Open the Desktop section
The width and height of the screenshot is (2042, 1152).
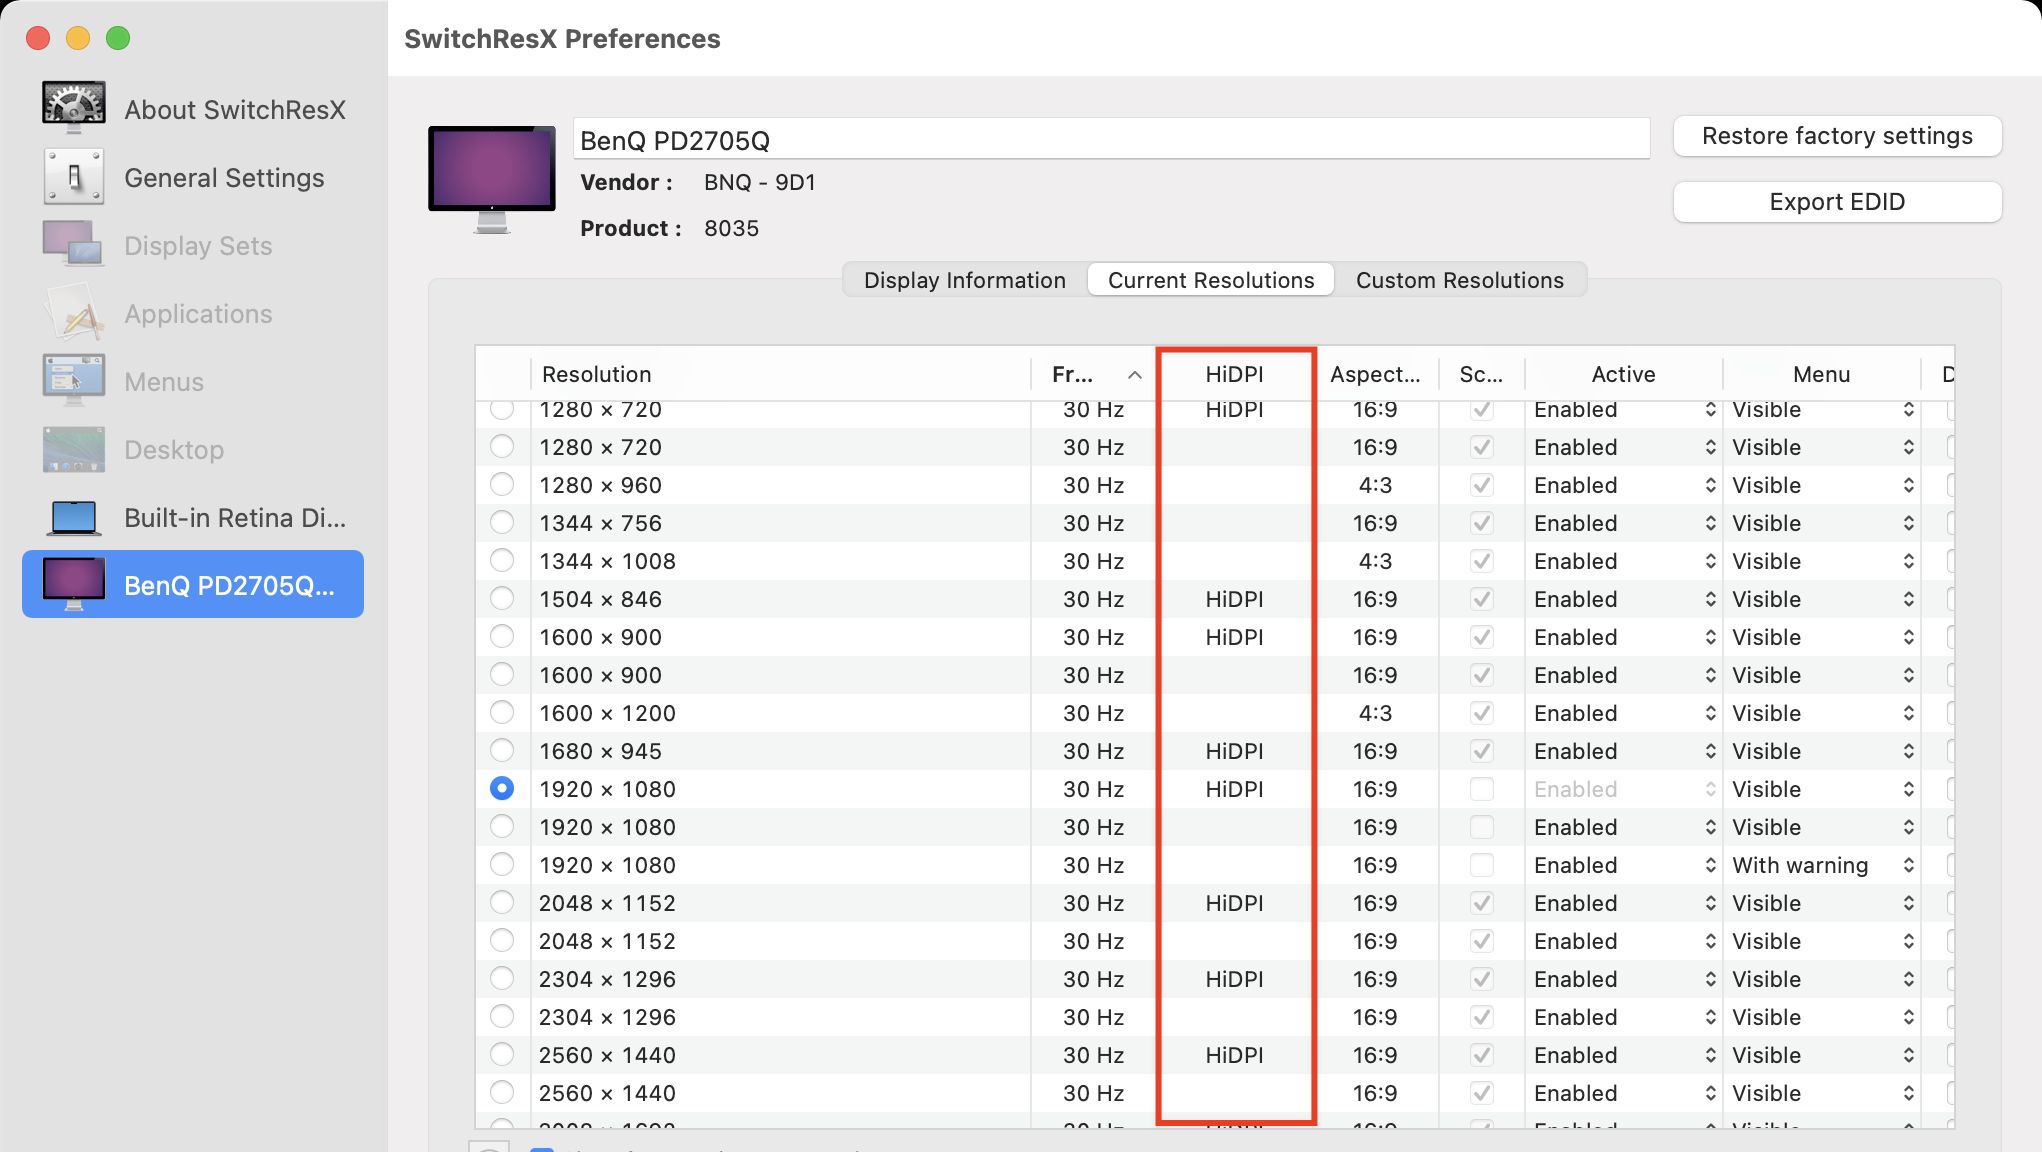coord(173,449)
